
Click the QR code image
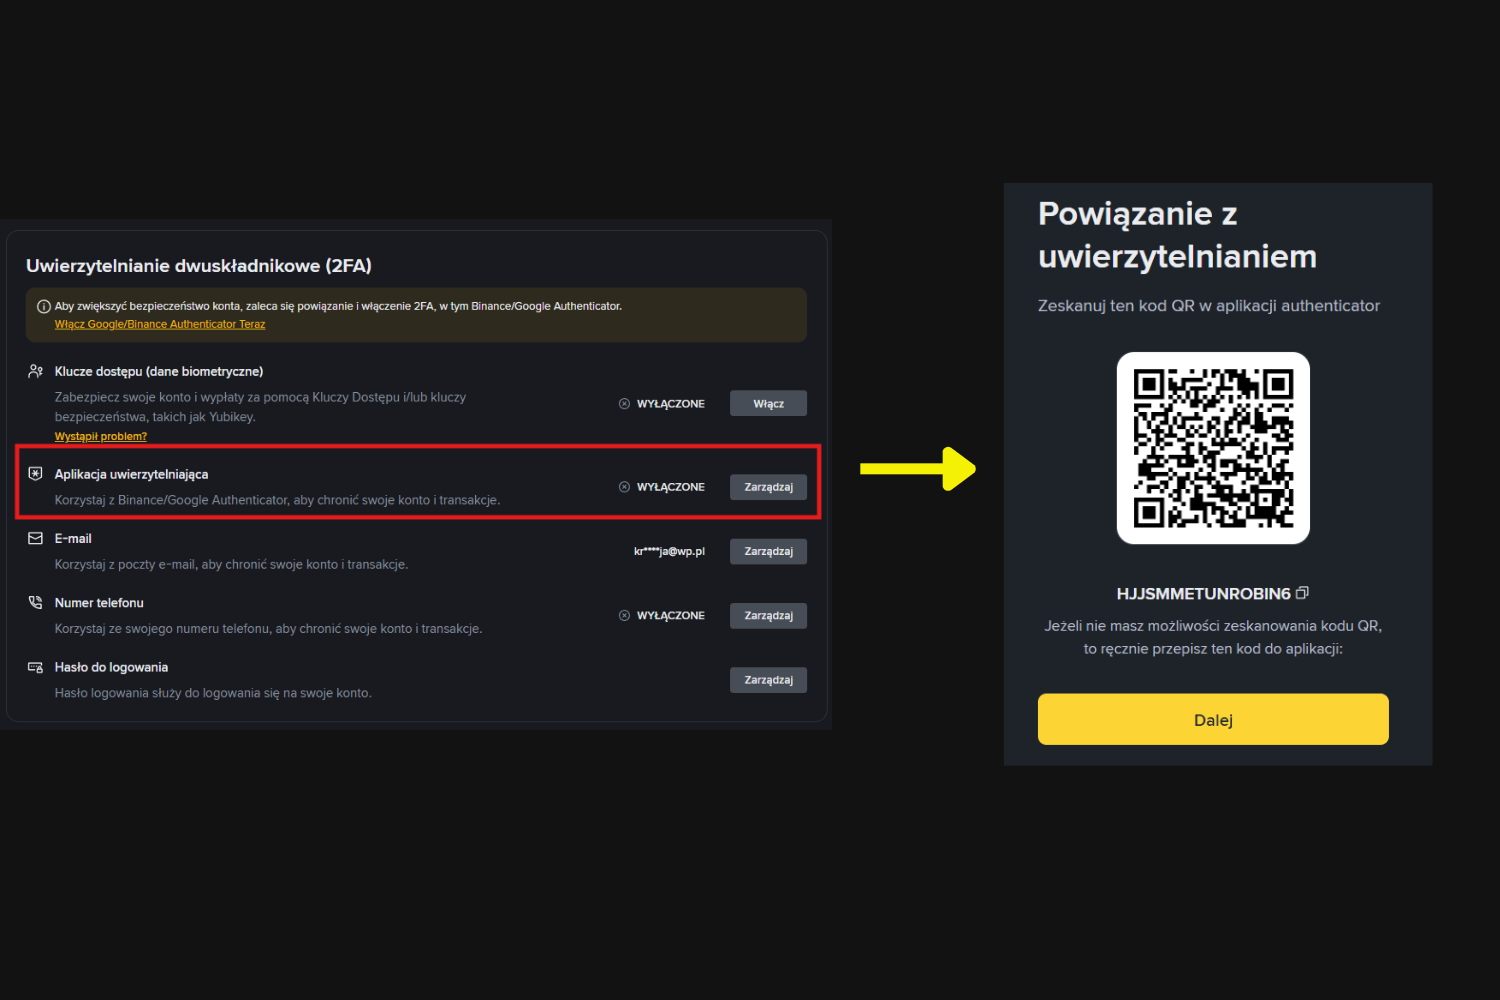(x=1213, y=448)
